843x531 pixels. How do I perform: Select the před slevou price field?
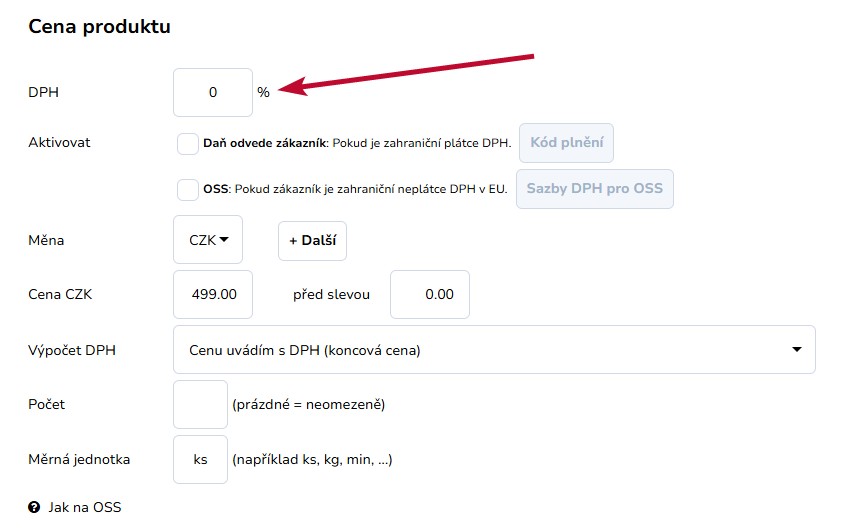point(430,295)
